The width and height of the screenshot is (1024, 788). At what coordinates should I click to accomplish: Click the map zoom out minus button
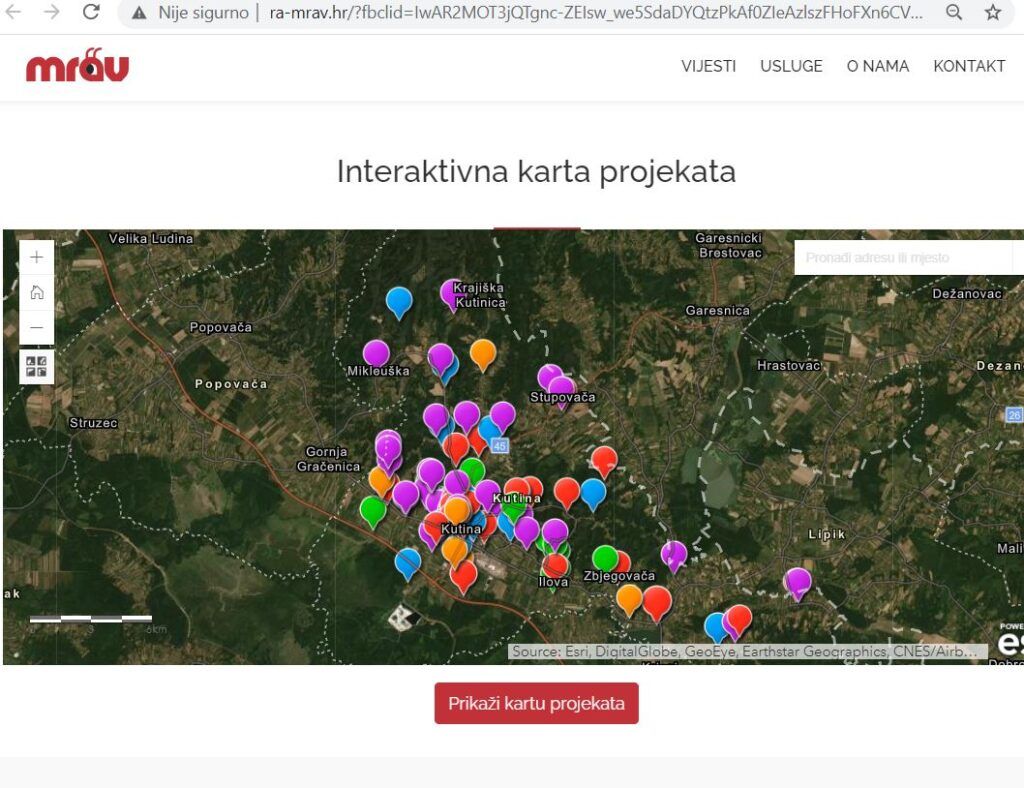pyautogui.click(x=37, y=327)
